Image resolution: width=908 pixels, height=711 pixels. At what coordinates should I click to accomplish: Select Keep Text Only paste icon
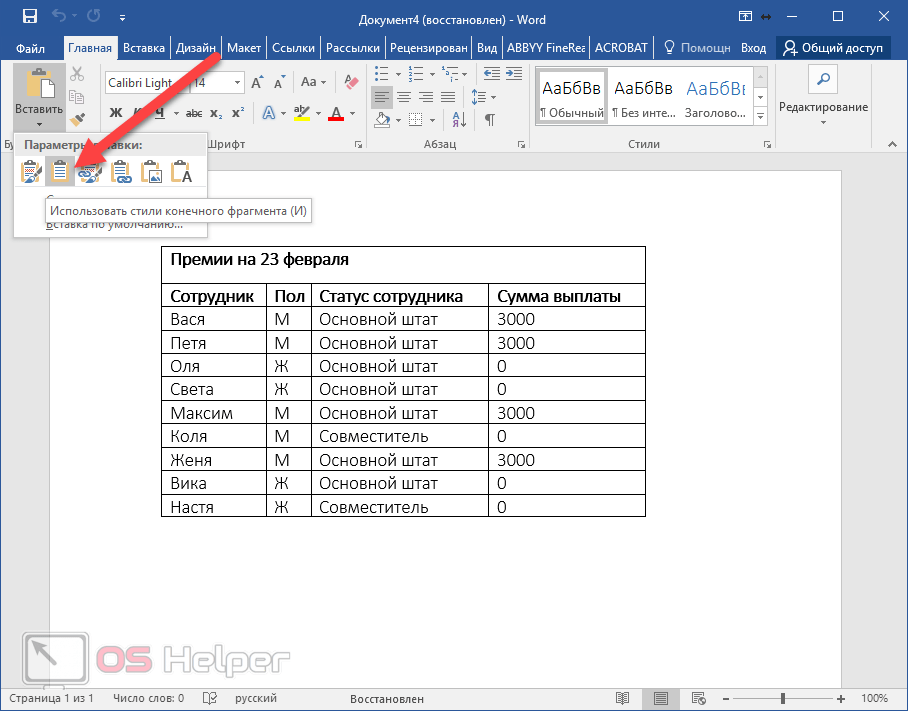tap(181, 172)
